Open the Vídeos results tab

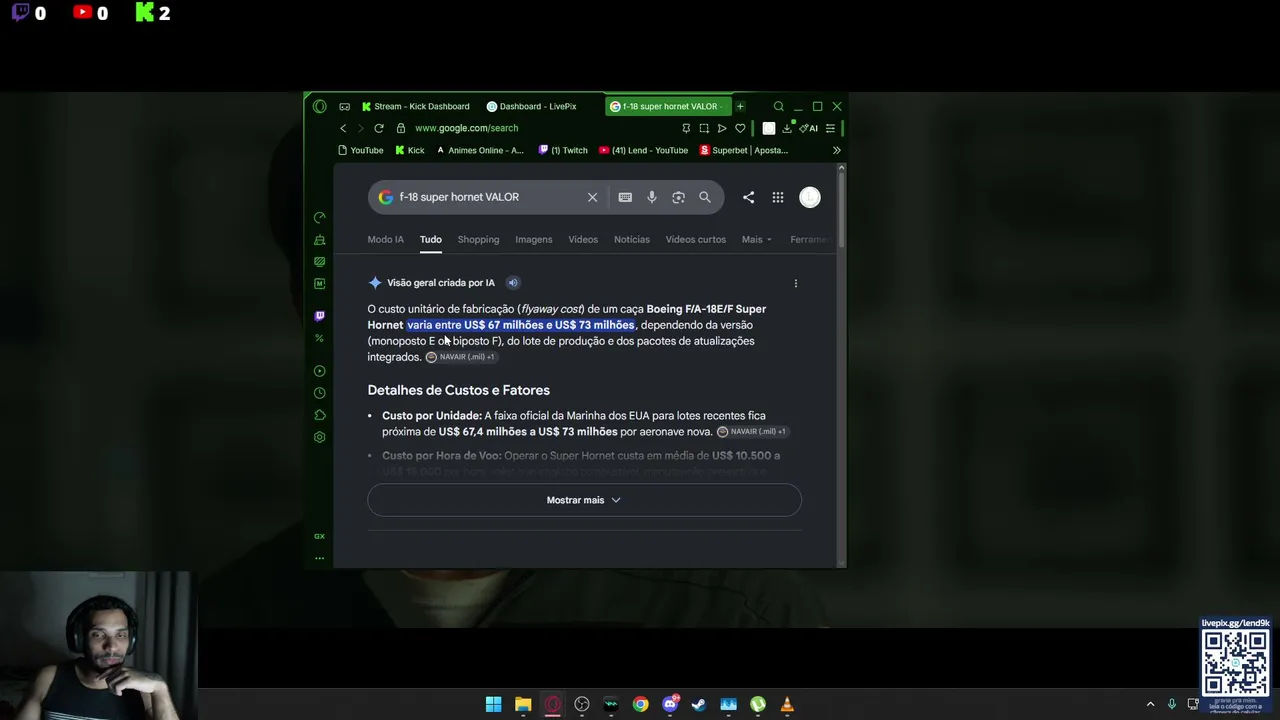coord(583,239)
